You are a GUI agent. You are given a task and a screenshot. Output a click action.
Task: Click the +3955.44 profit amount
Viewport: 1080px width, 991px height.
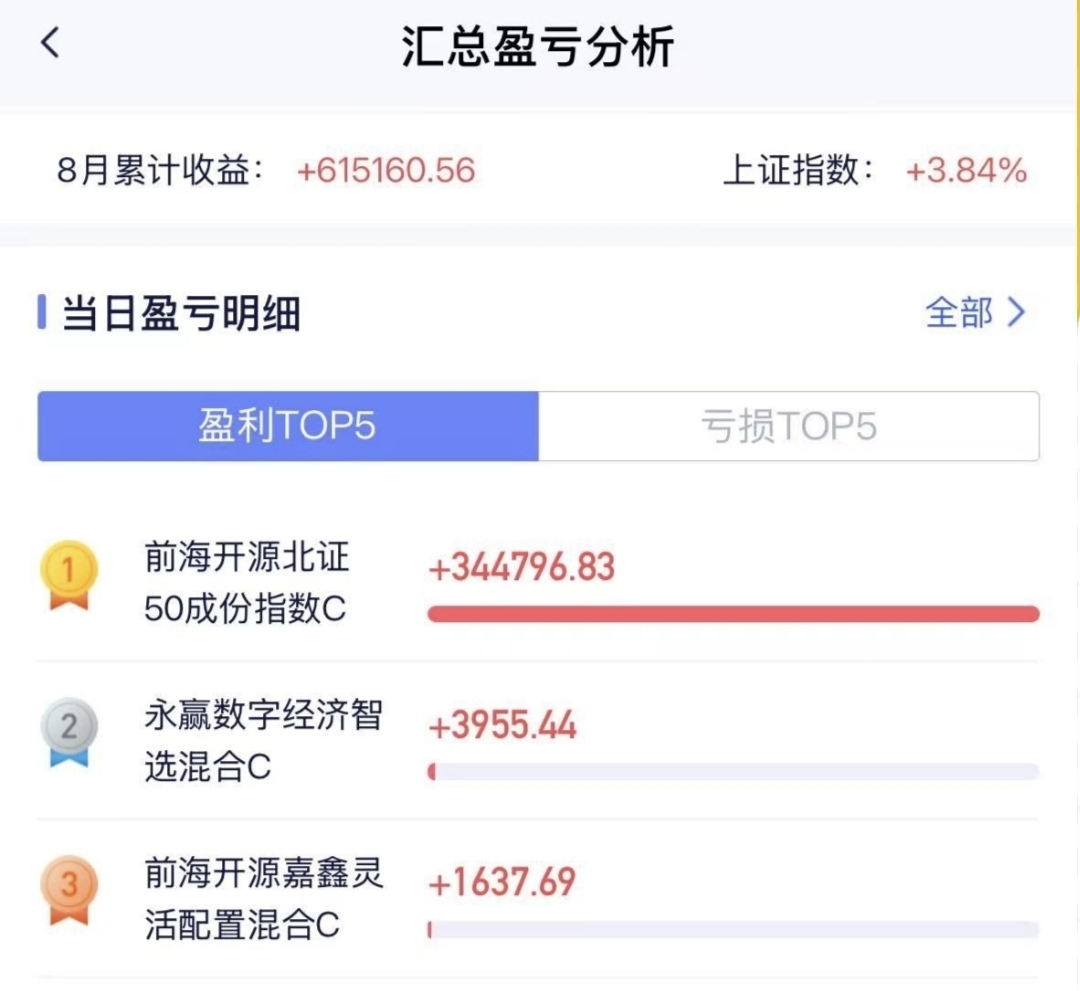point(502,726)
